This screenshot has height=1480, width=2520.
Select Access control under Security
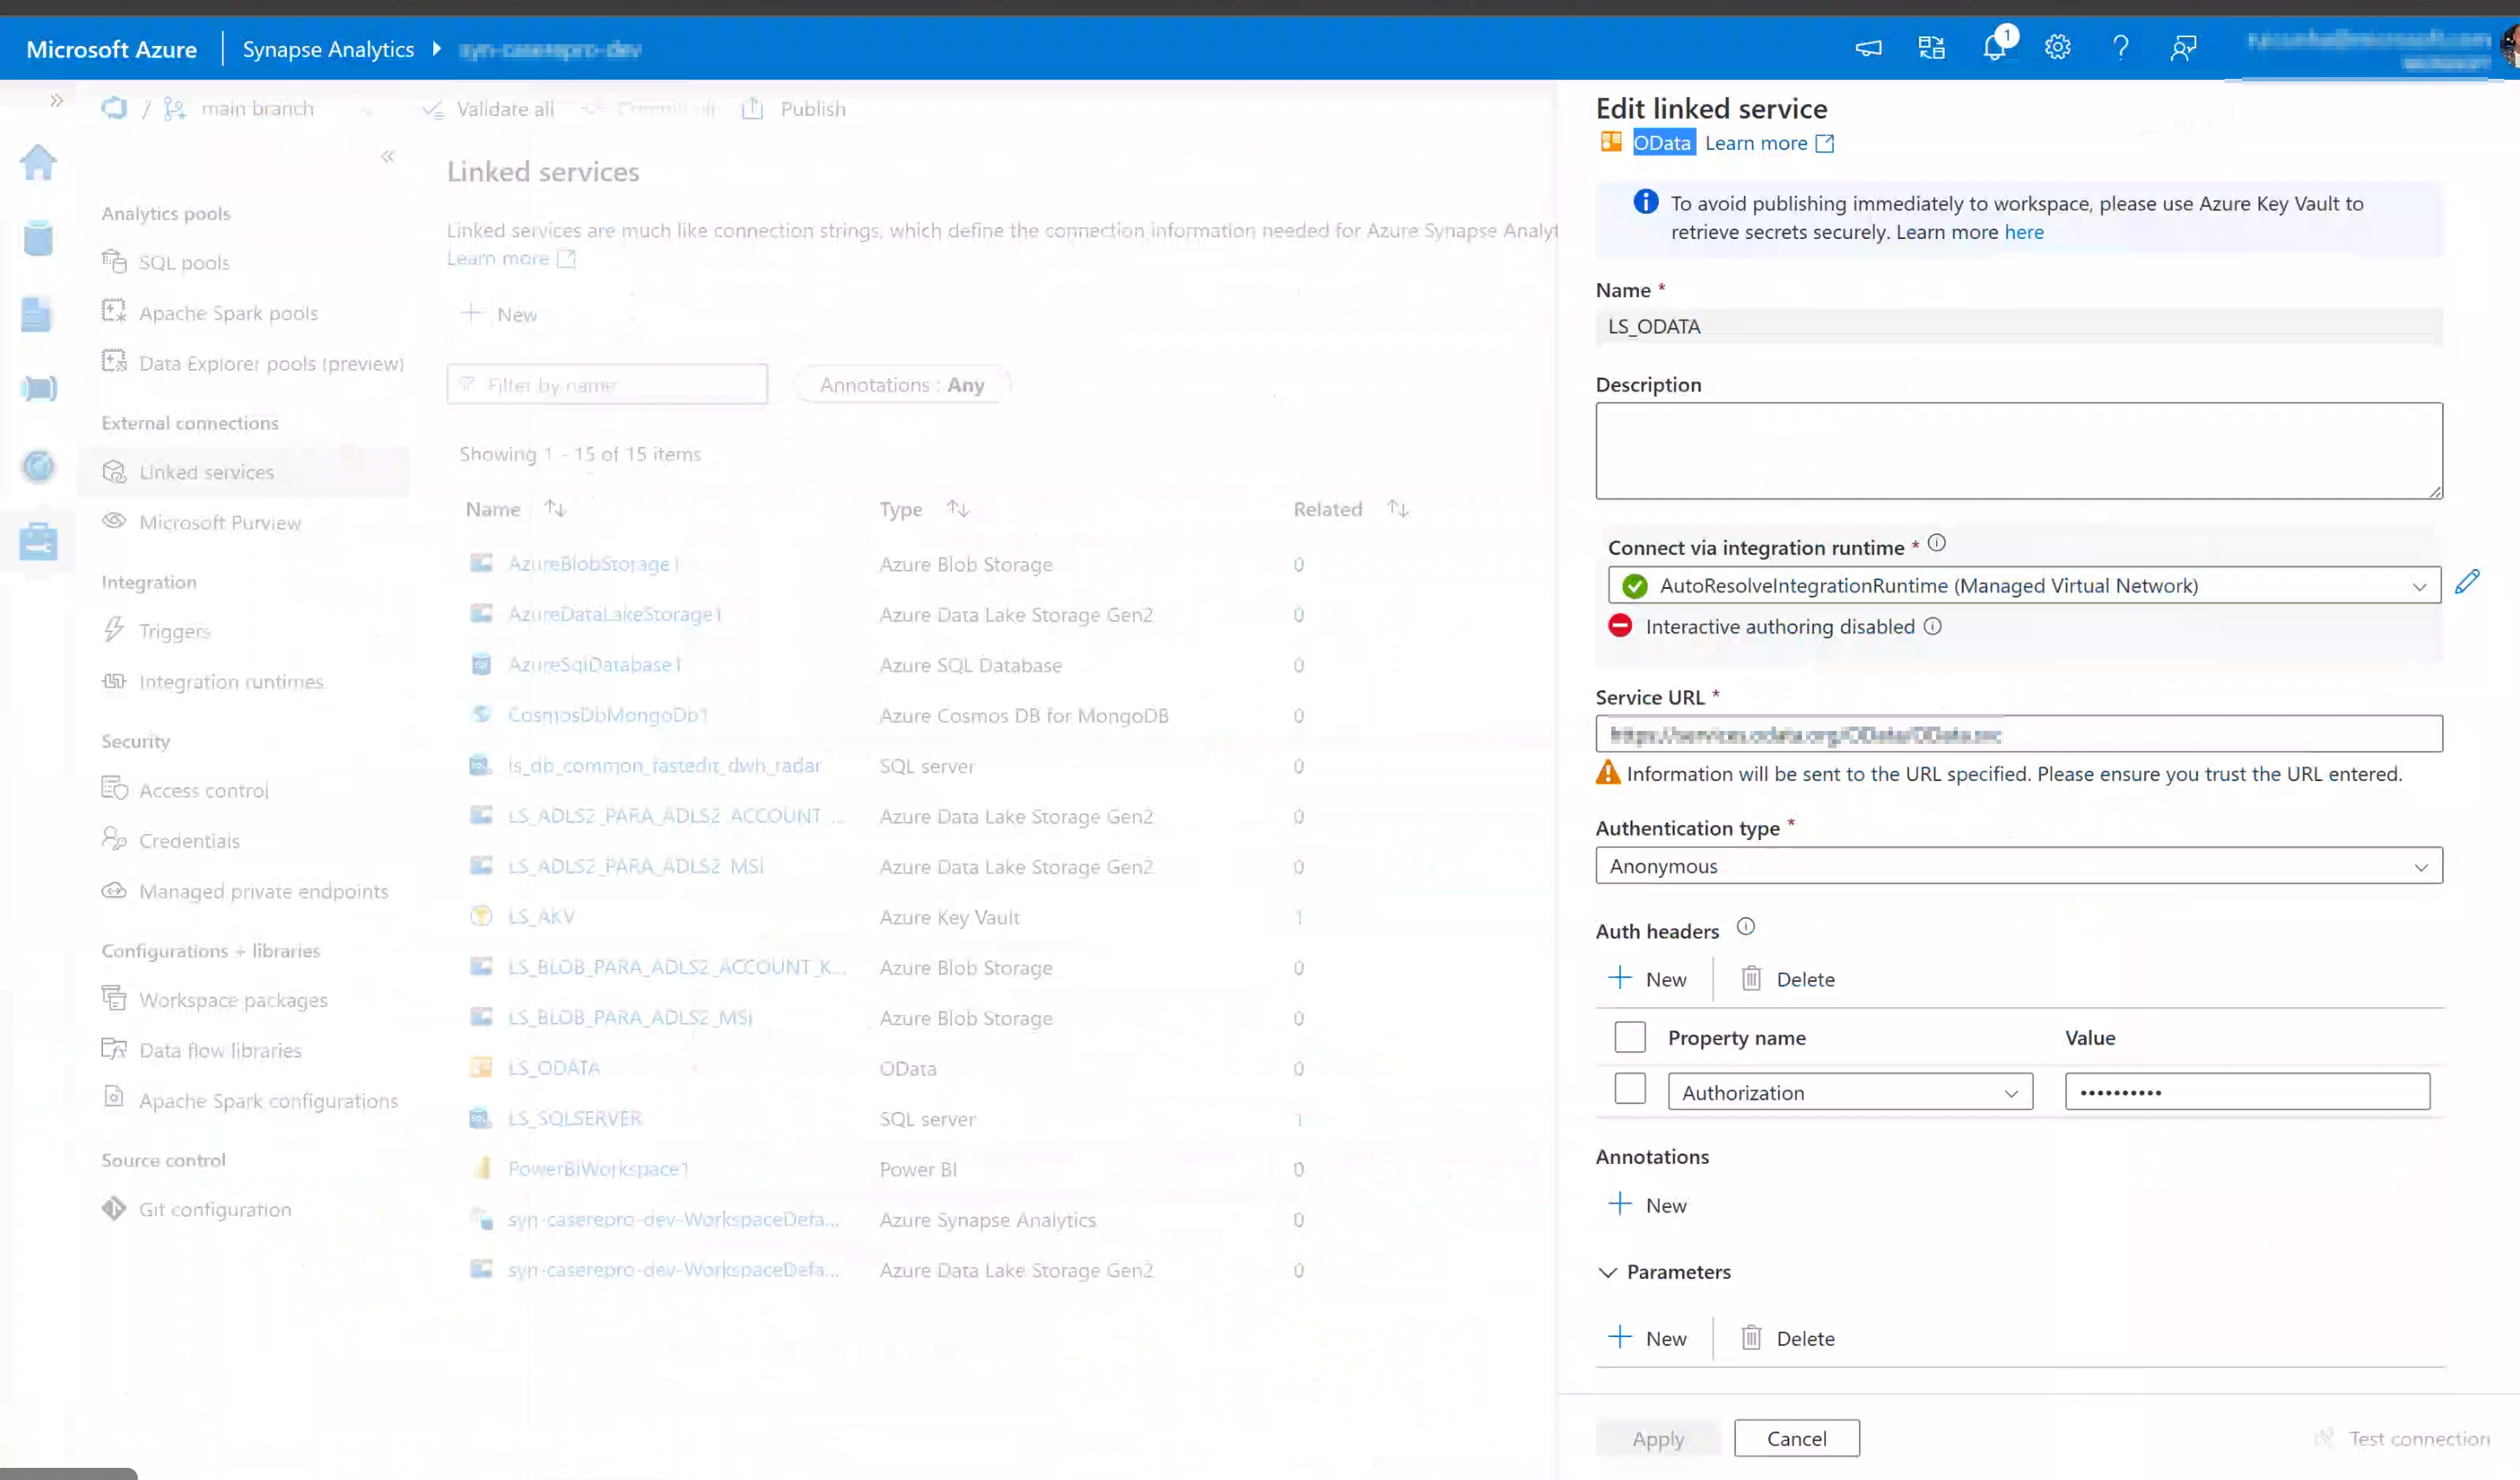(203, 790)
